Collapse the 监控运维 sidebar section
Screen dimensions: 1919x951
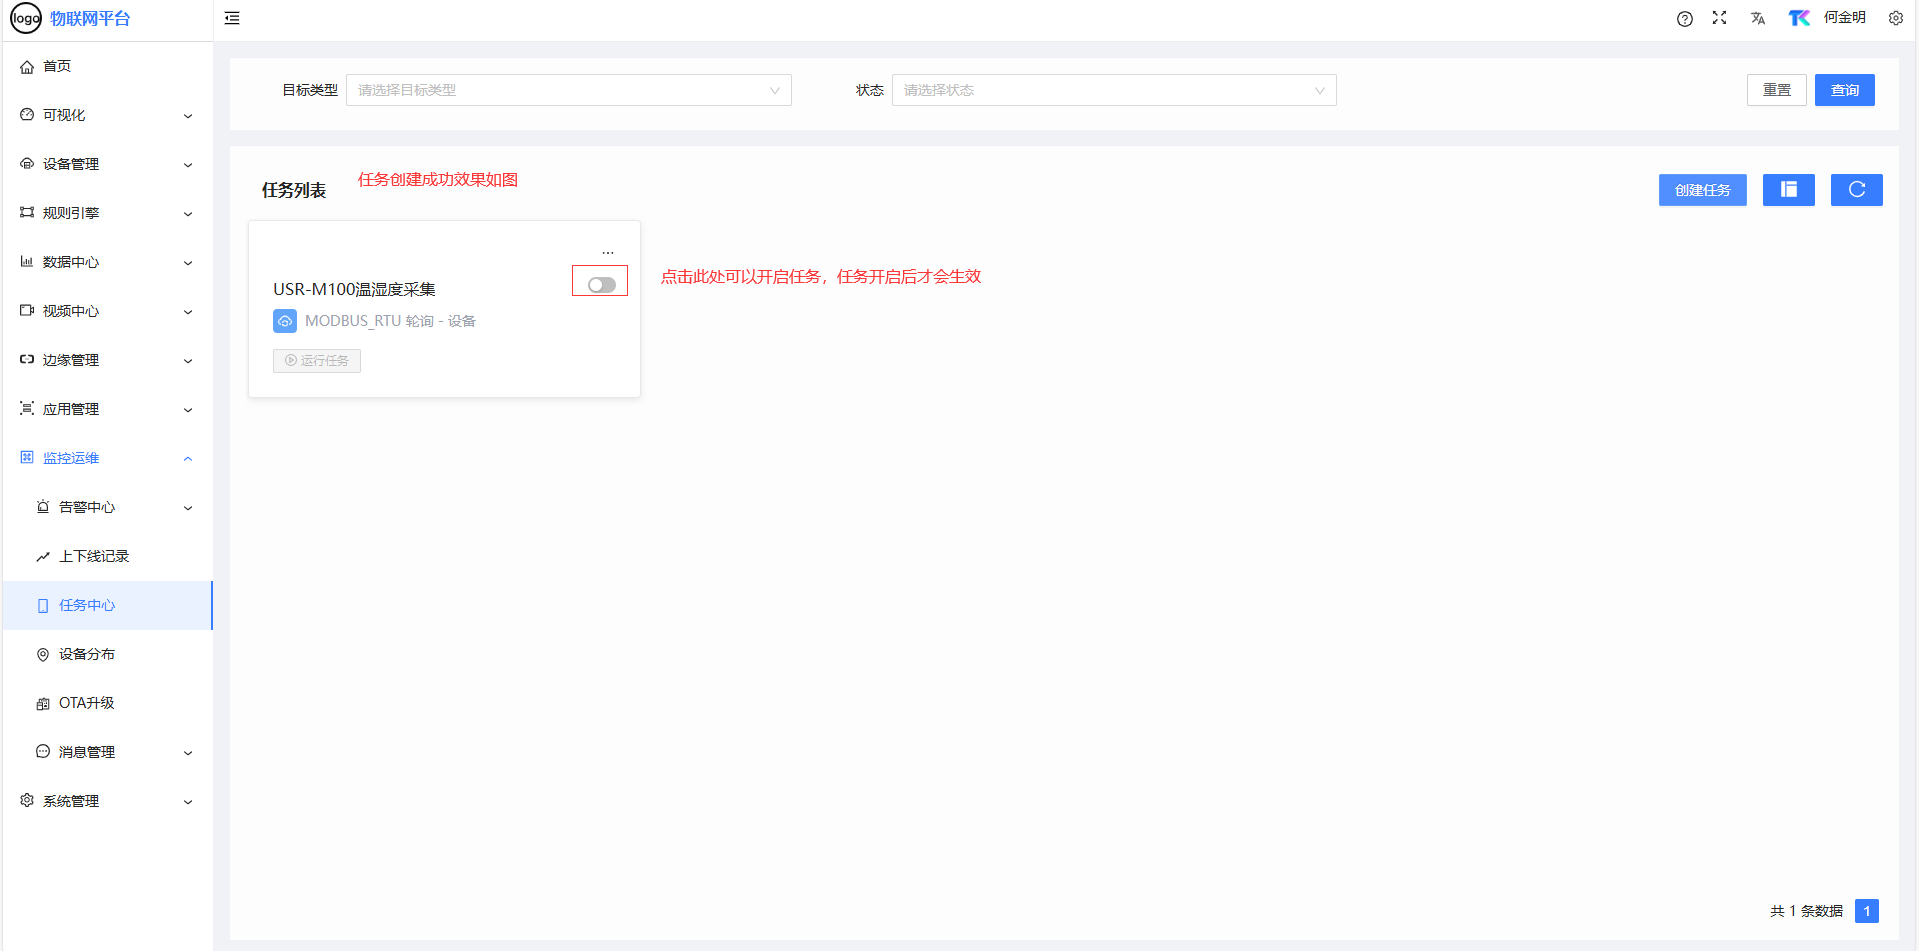107,458
